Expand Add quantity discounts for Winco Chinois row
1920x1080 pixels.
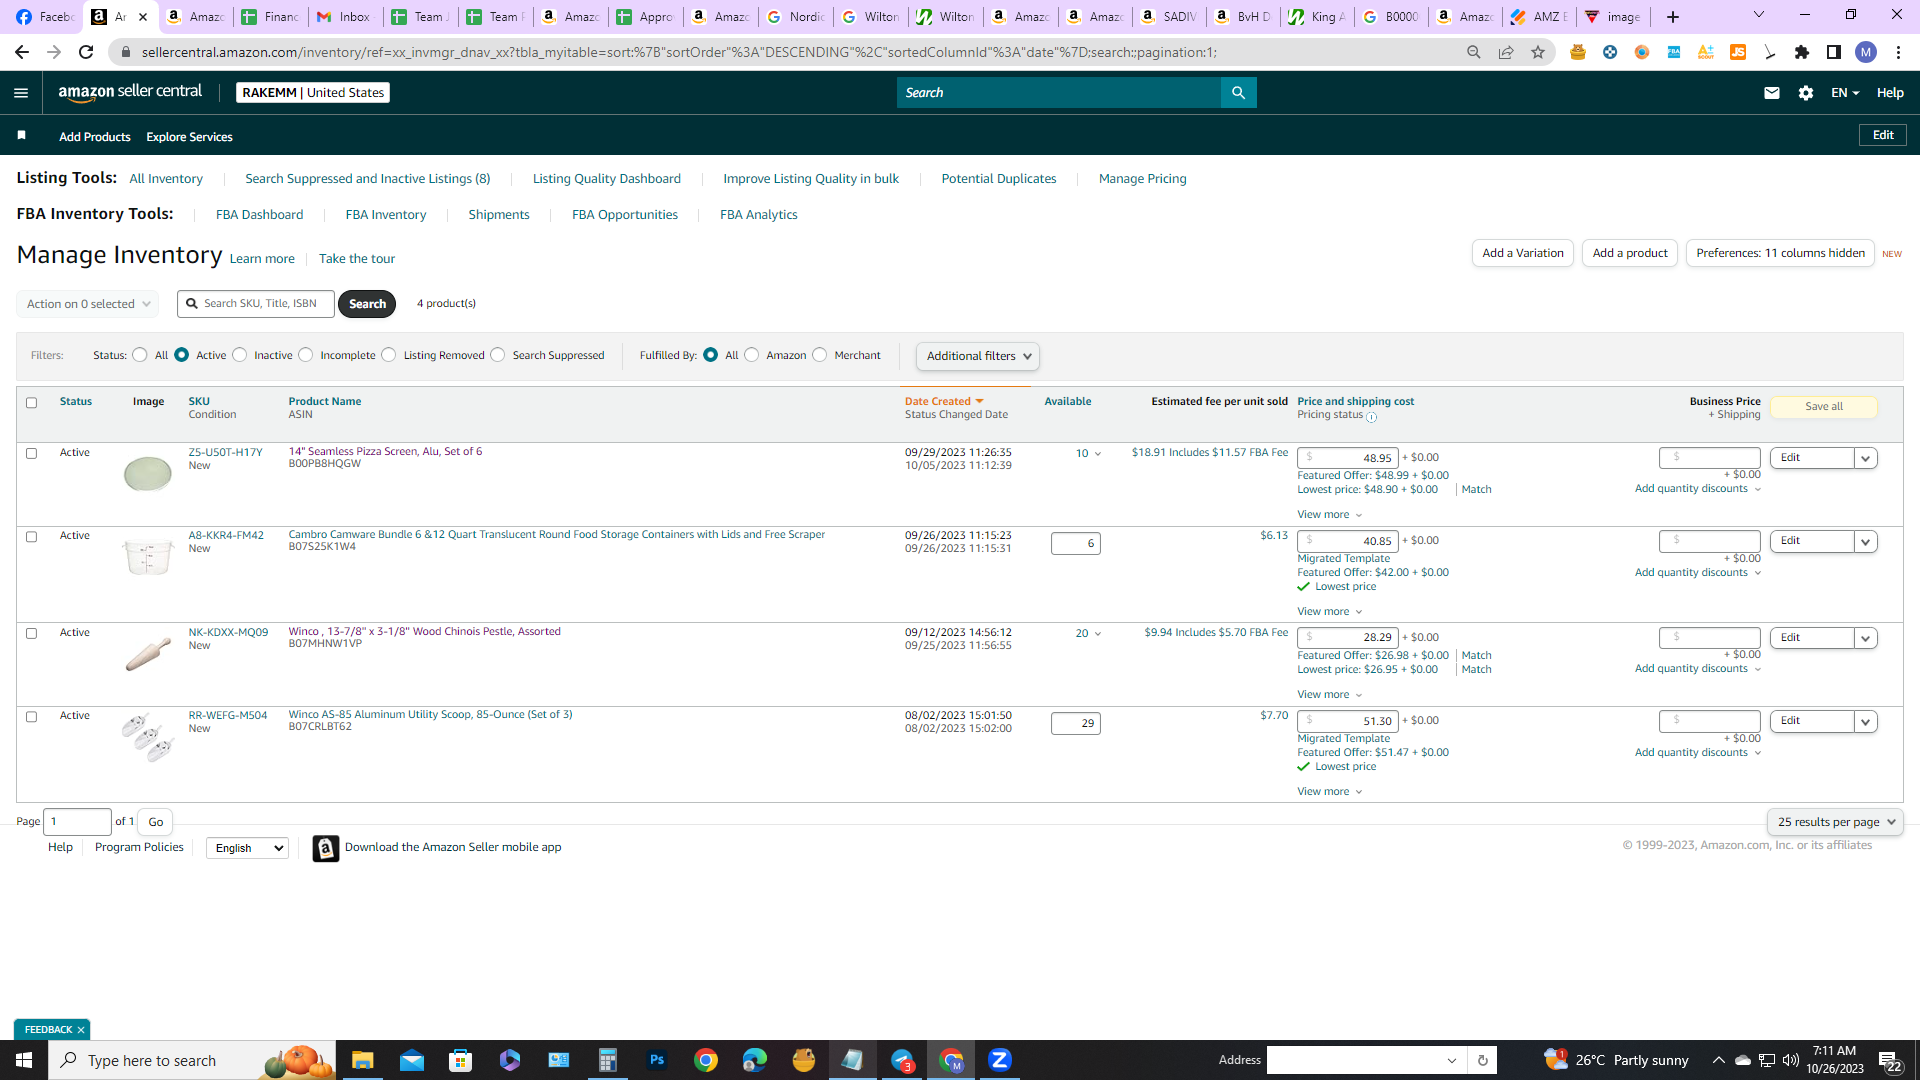click(x=1698, y=669)
